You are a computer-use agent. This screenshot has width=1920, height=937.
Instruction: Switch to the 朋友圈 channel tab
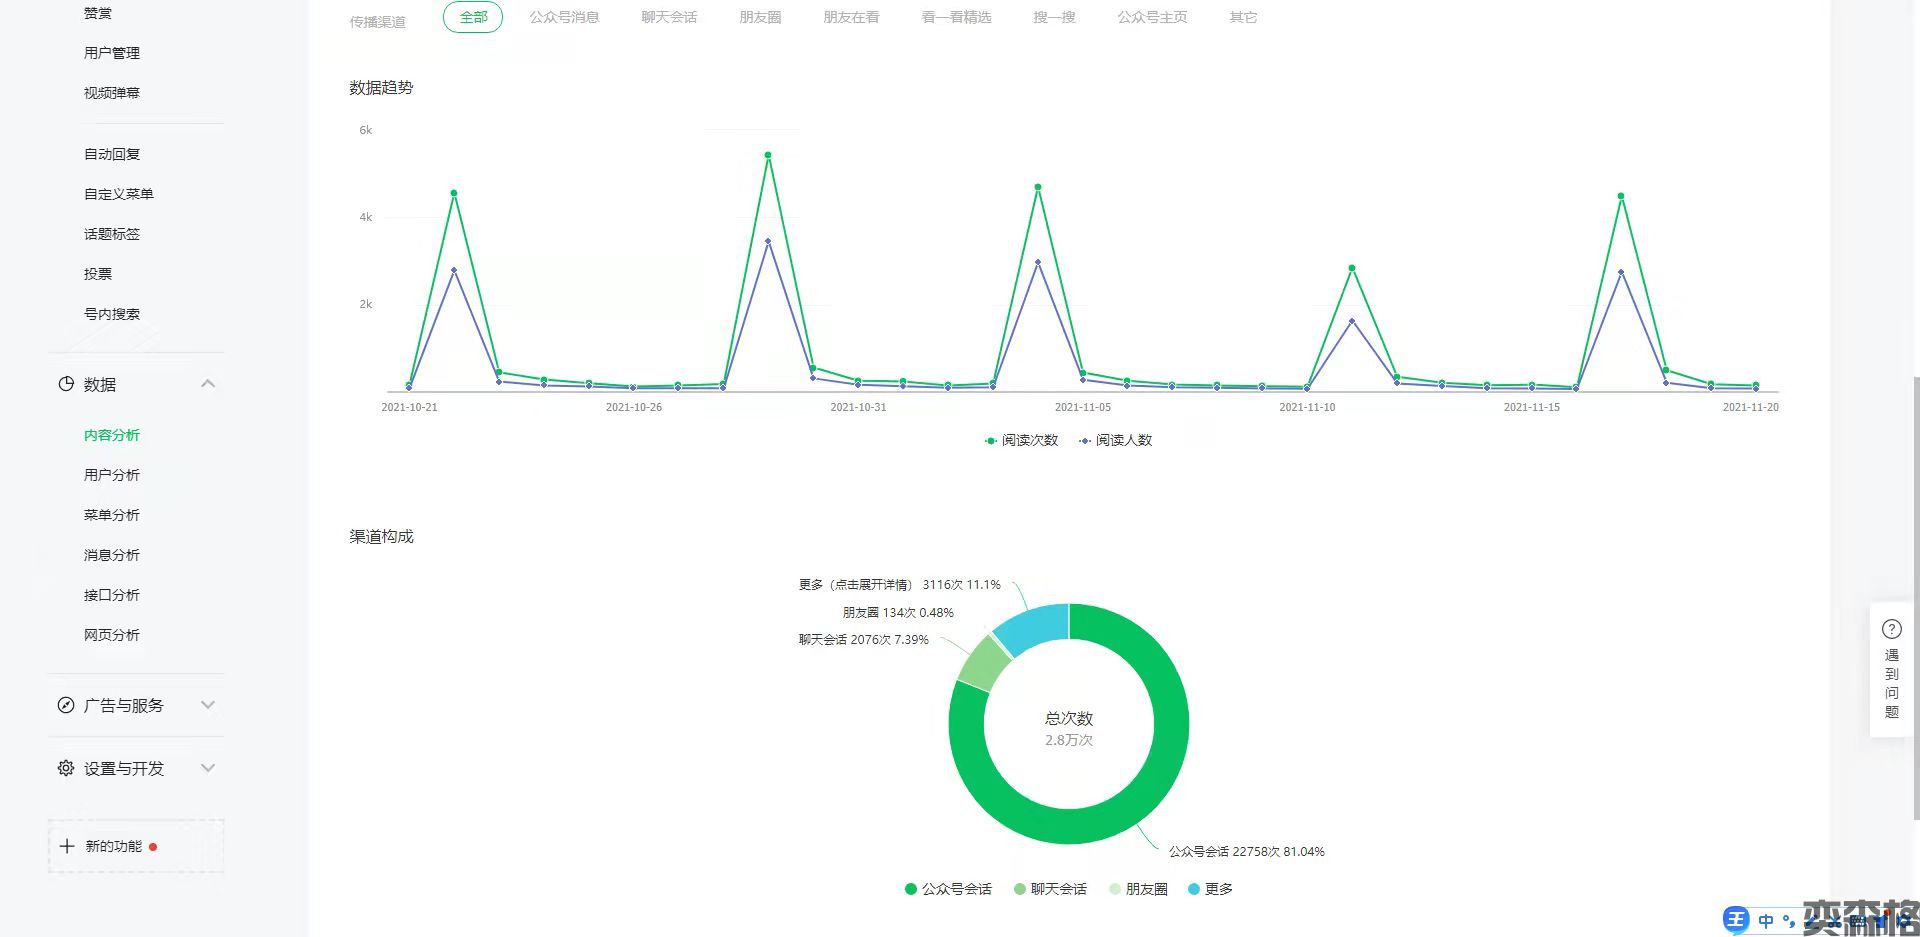coord(760,17)
